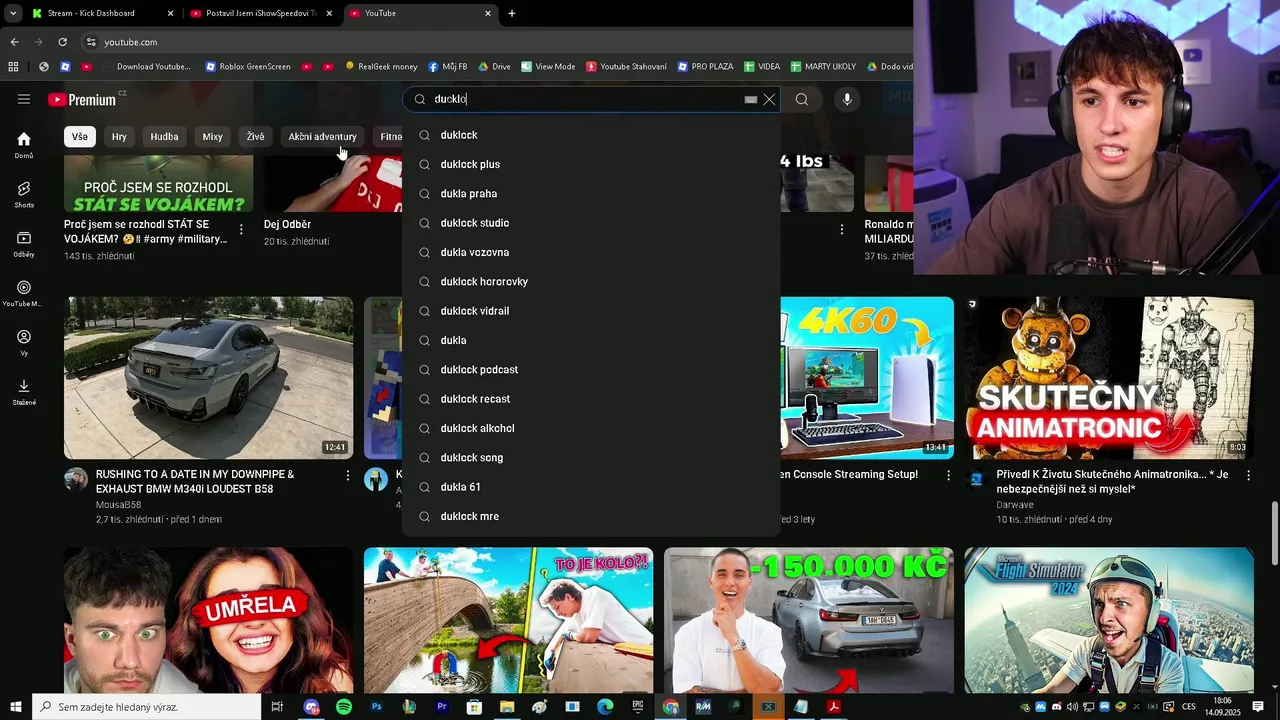1280x720 pixels.
Task: Open Spotify from the taskbar
Action: coord(344,707)
